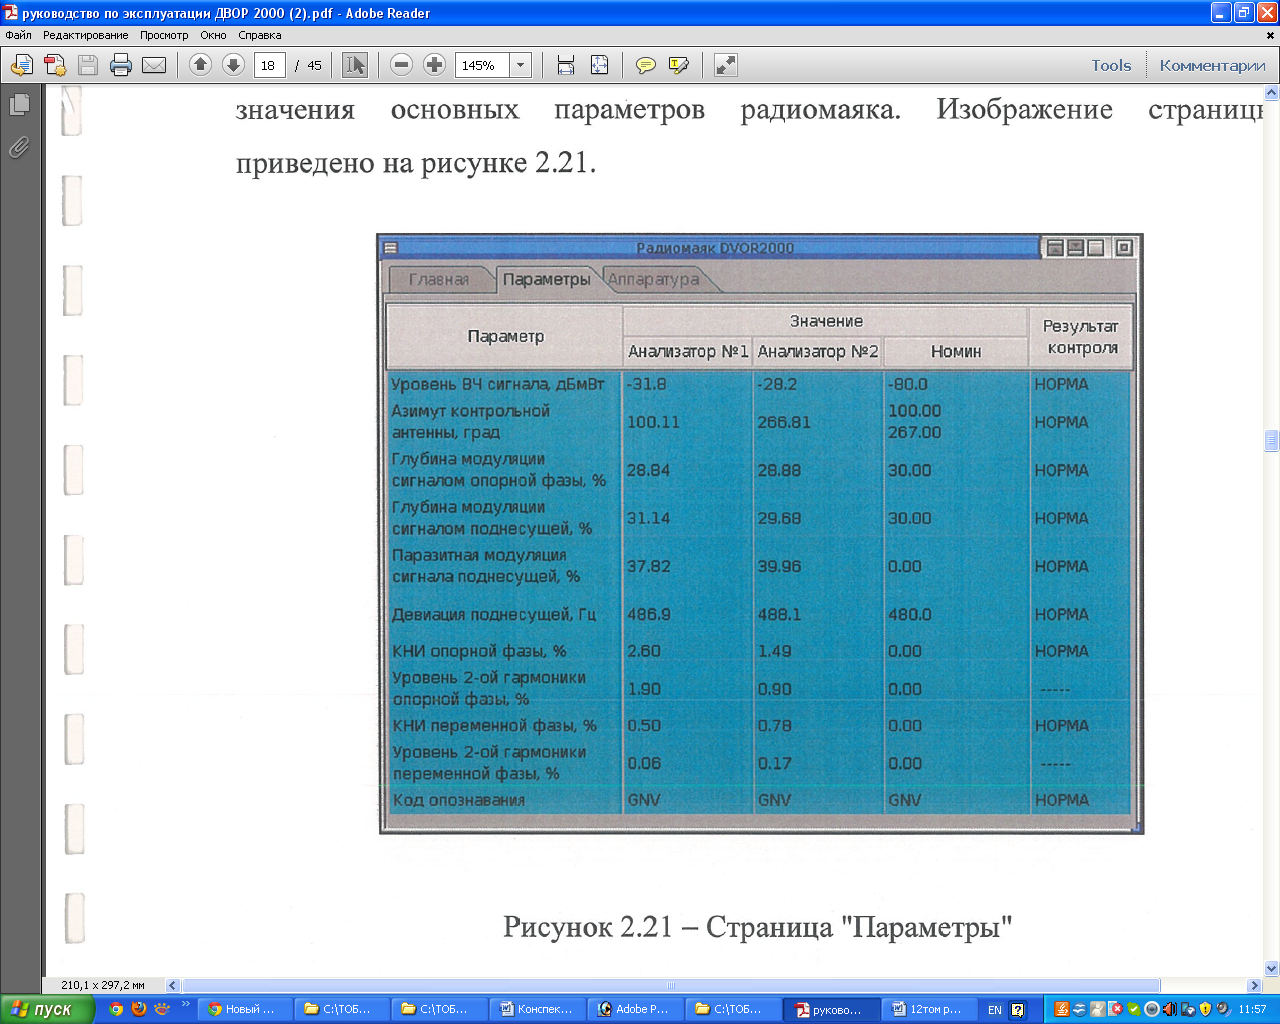Select the highlight text tool
Image resolution: width=1280 pixels, height=1024 pixels.
pyautogui.click(x=679, y=66)
